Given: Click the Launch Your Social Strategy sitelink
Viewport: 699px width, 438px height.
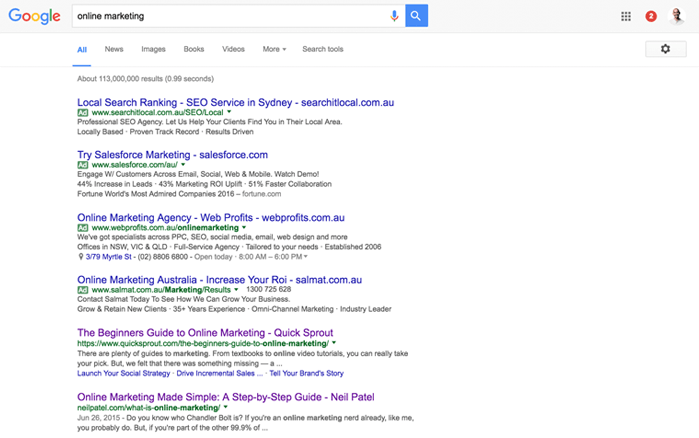Looking at the screenshot, I should [x=123, y=373].
